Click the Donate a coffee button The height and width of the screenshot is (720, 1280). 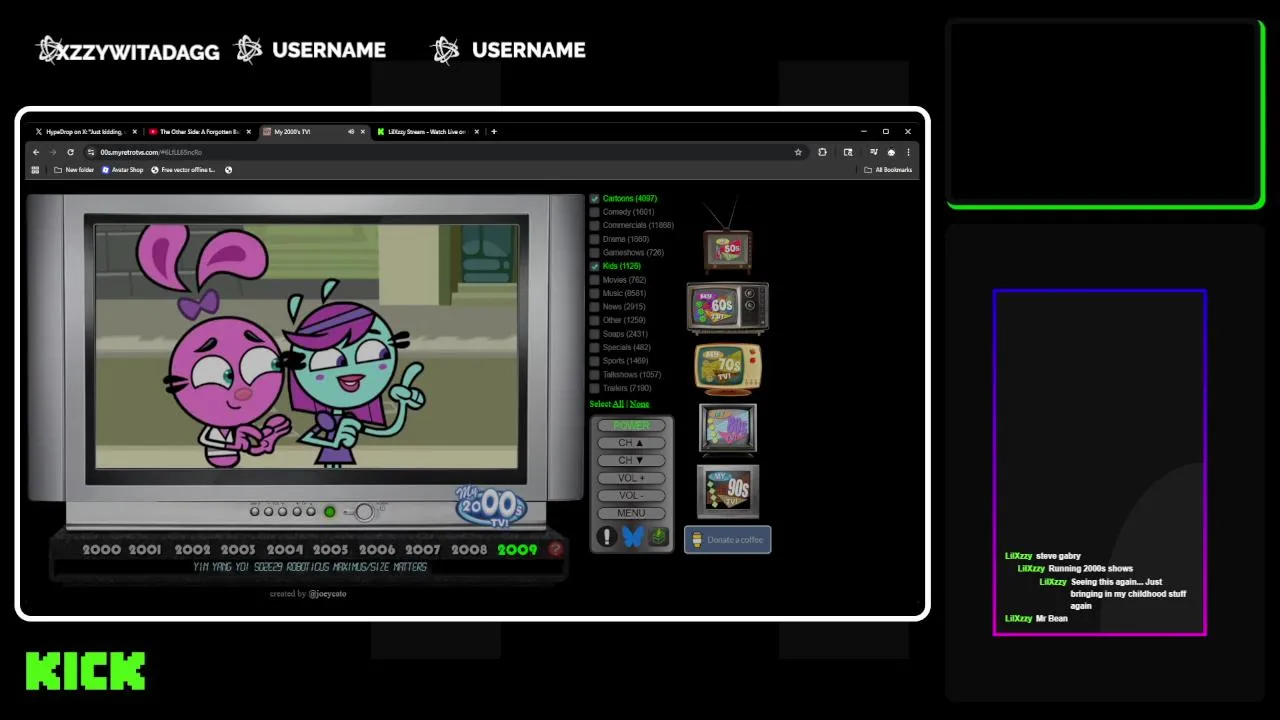728,540
